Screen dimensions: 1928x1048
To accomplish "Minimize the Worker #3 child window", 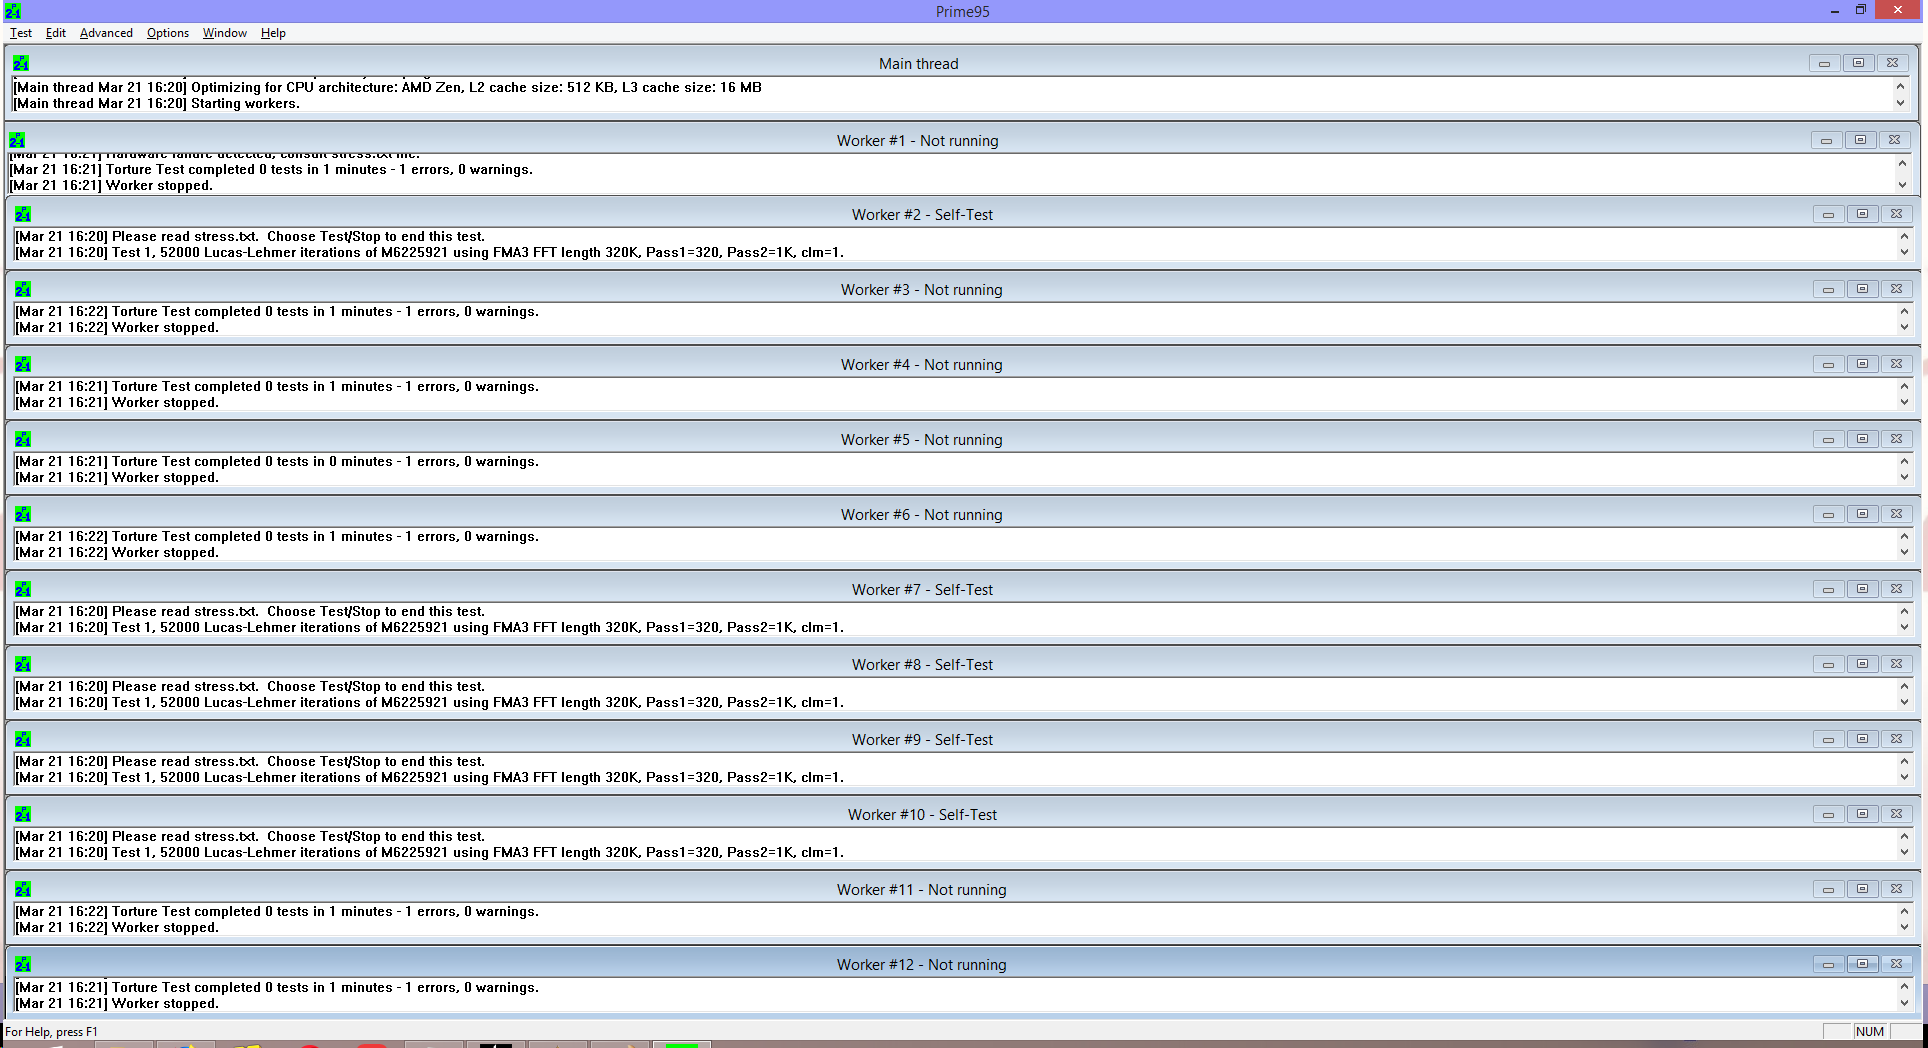I will tap(1828, 289).
